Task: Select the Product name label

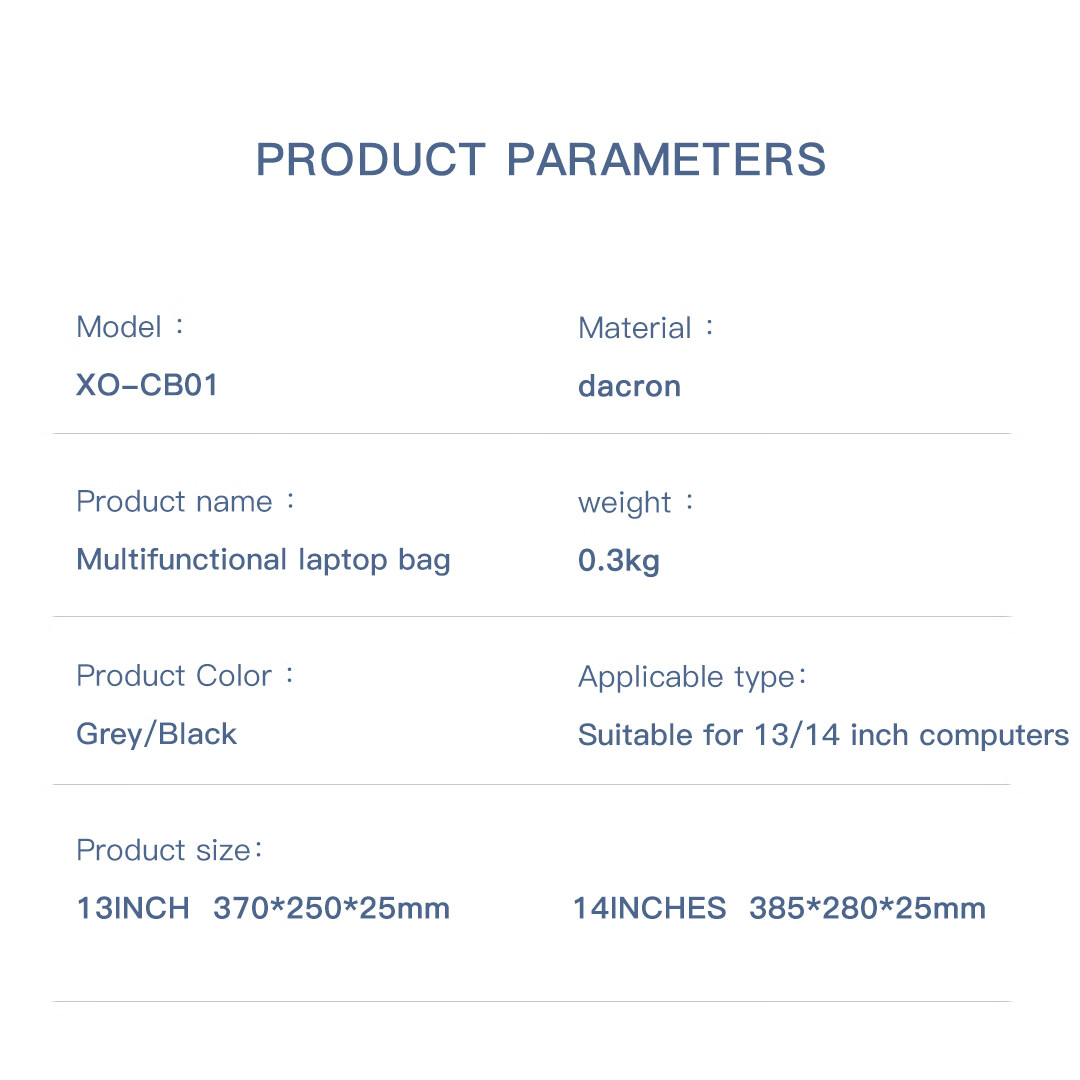Action: [x=174, y=501]
